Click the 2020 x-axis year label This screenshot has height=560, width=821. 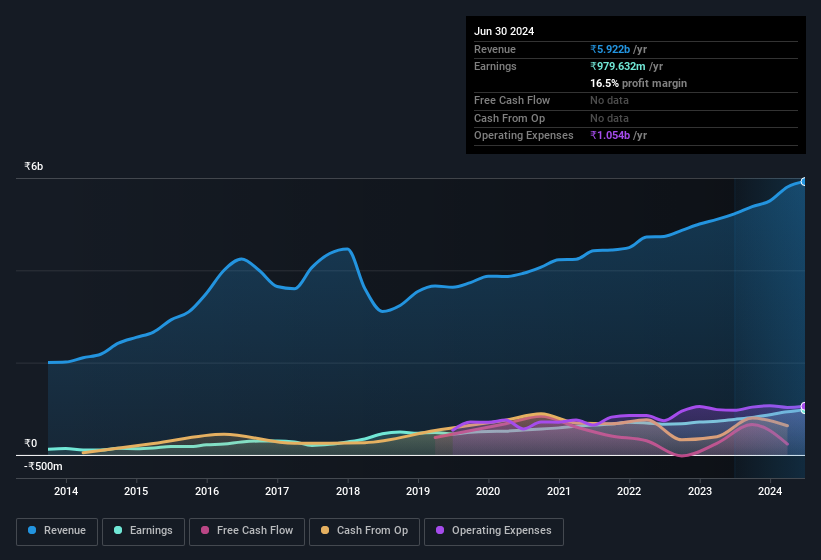tap(488, 491)
